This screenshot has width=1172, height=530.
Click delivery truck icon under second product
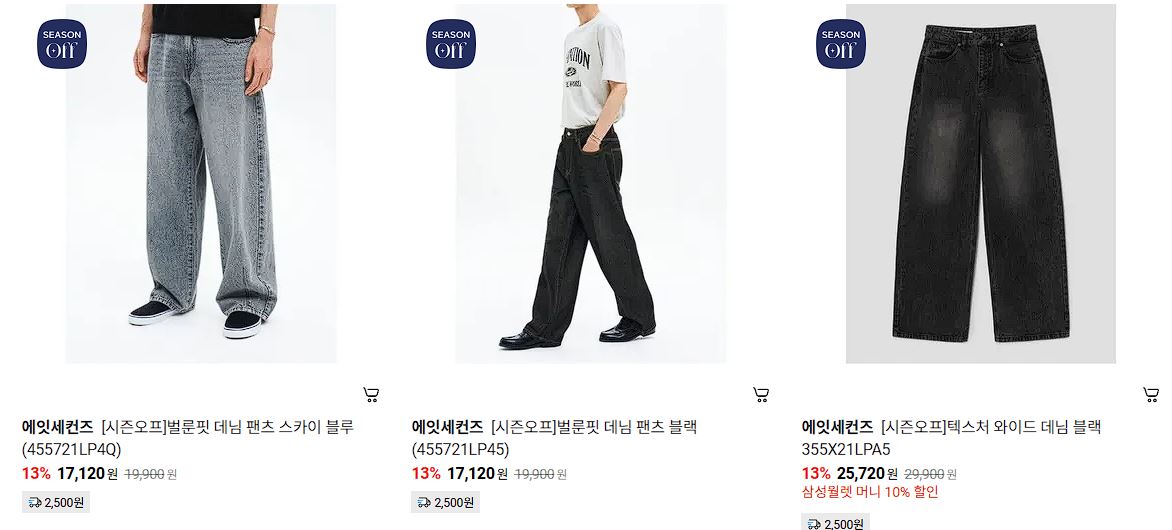click(x=424, y=502)
